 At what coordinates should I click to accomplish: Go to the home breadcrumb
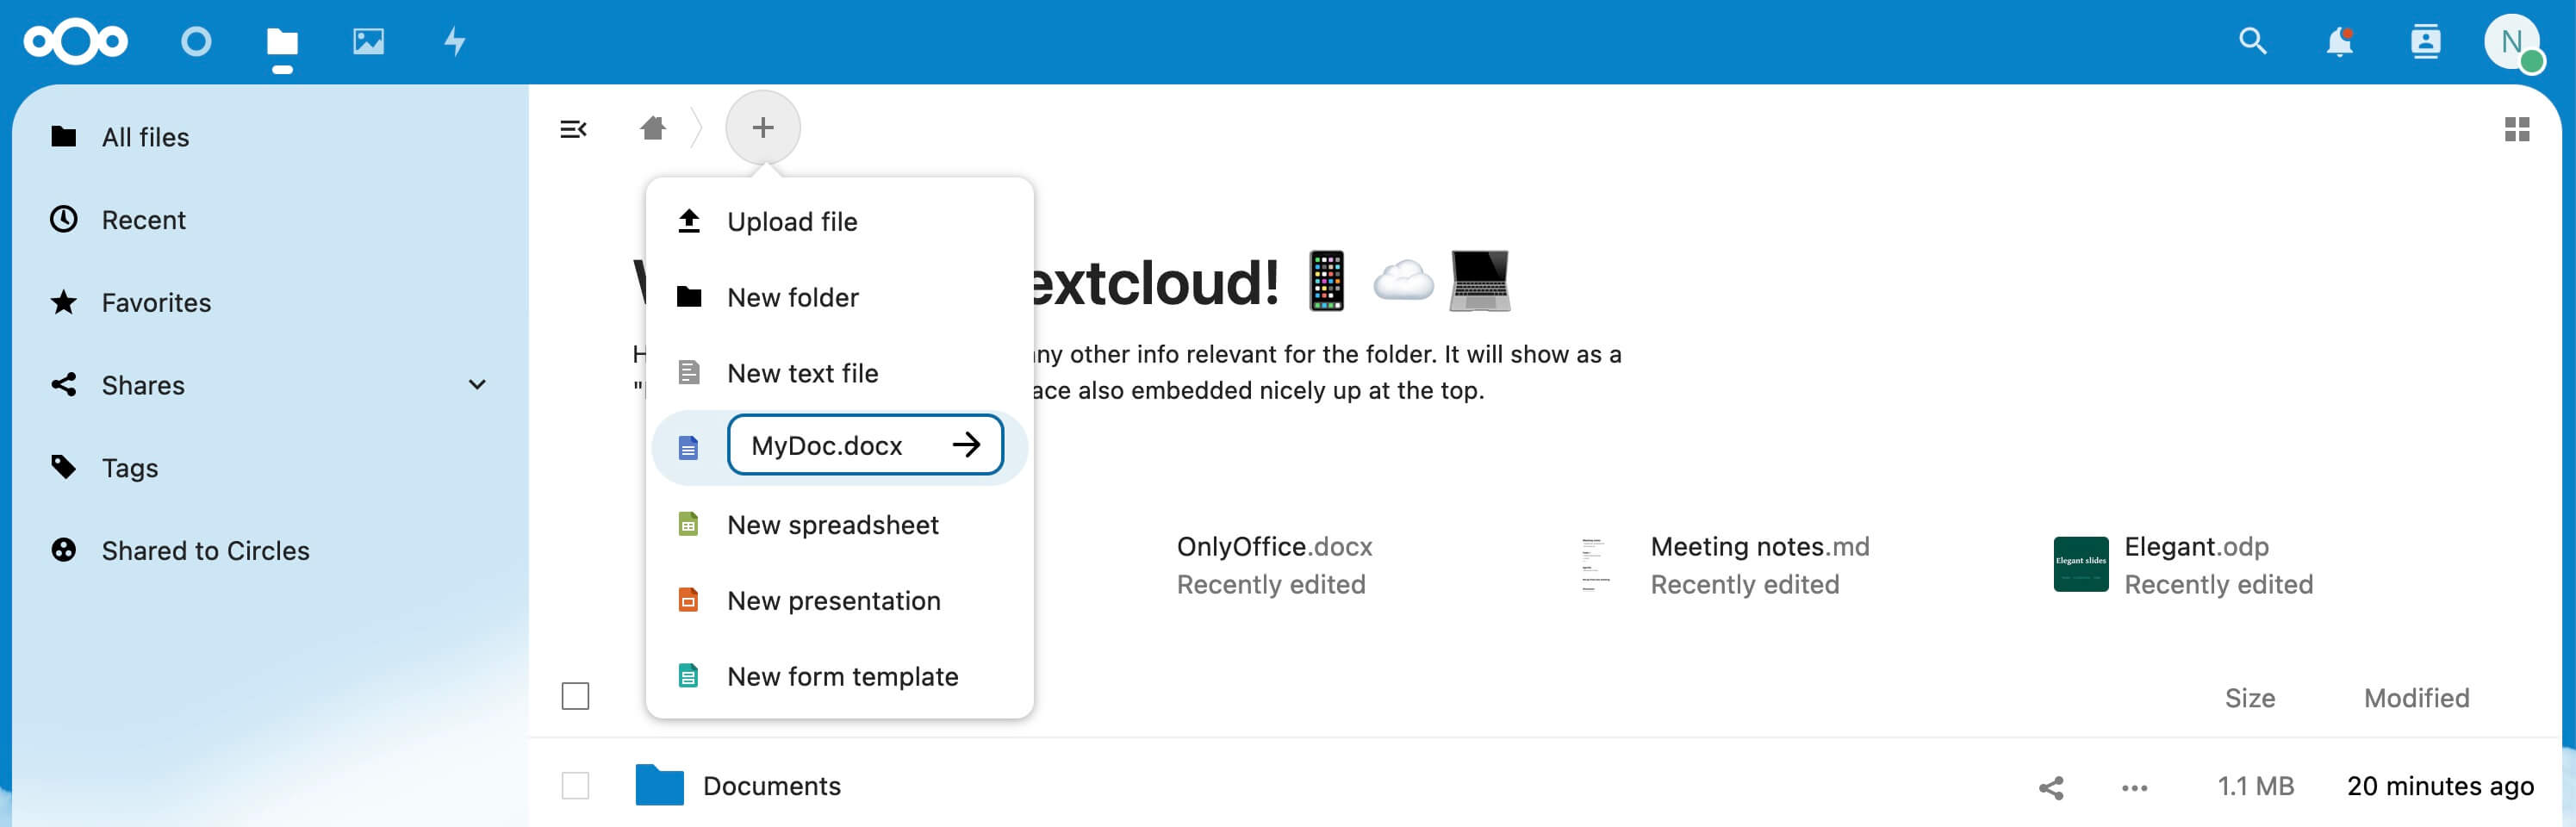(653, 128)
